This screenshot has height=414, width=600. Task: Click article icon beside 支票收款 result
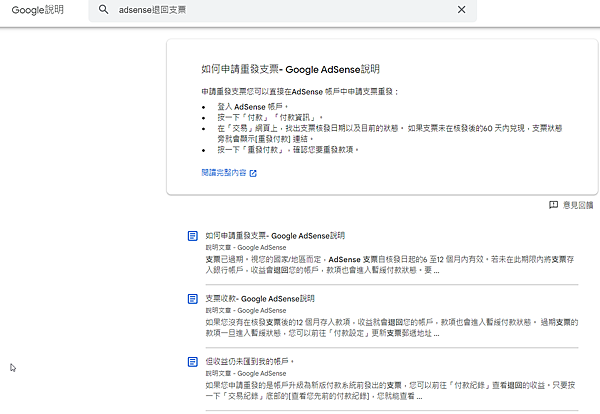click(192, 299)
